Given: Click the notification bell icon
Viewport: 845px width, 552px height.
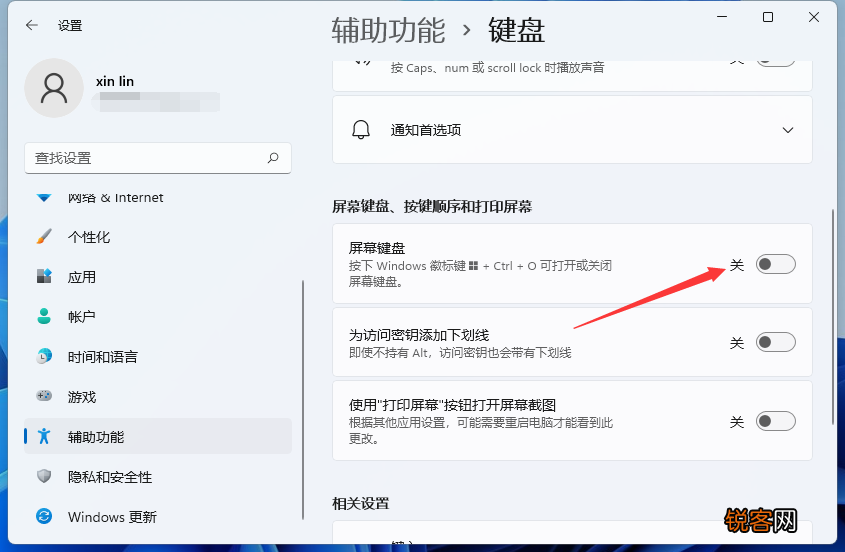Looking at the screenshot, I should tap(361, 130).
